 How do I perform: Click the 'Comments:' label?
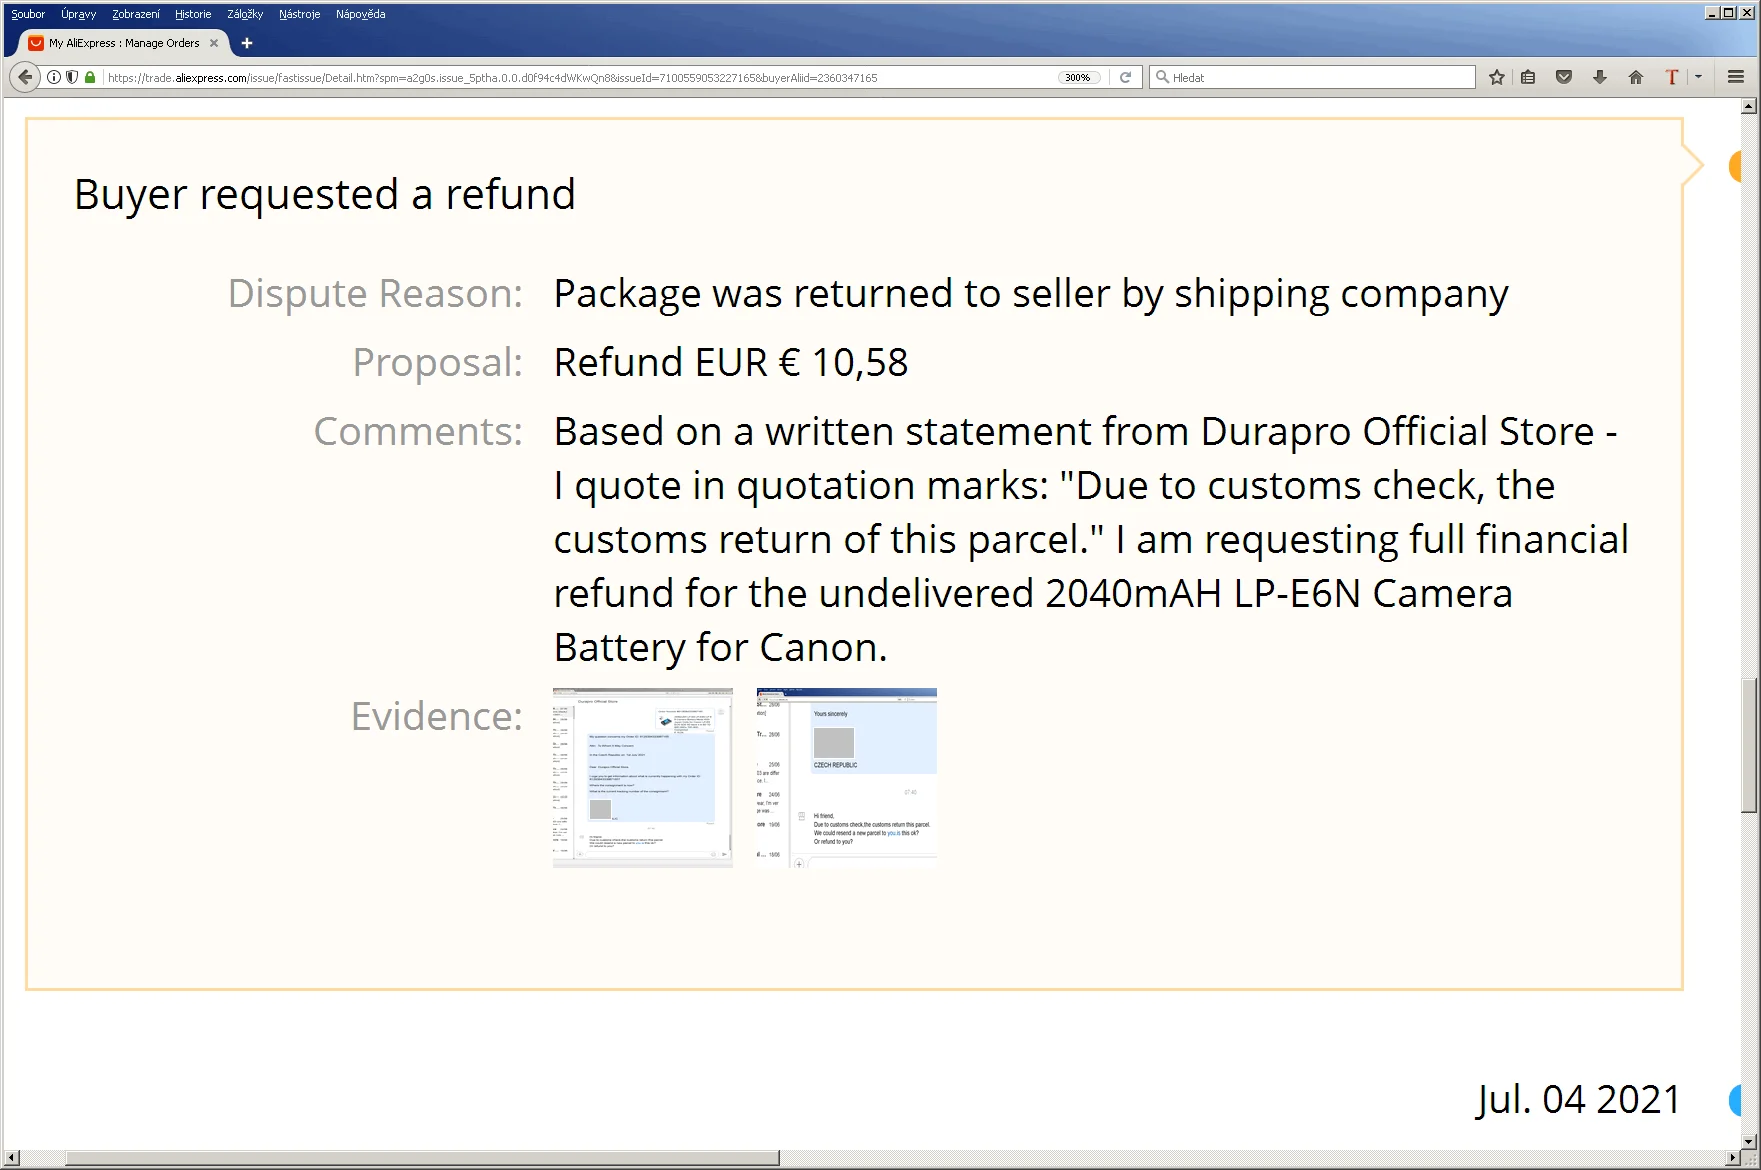point(418,431)
